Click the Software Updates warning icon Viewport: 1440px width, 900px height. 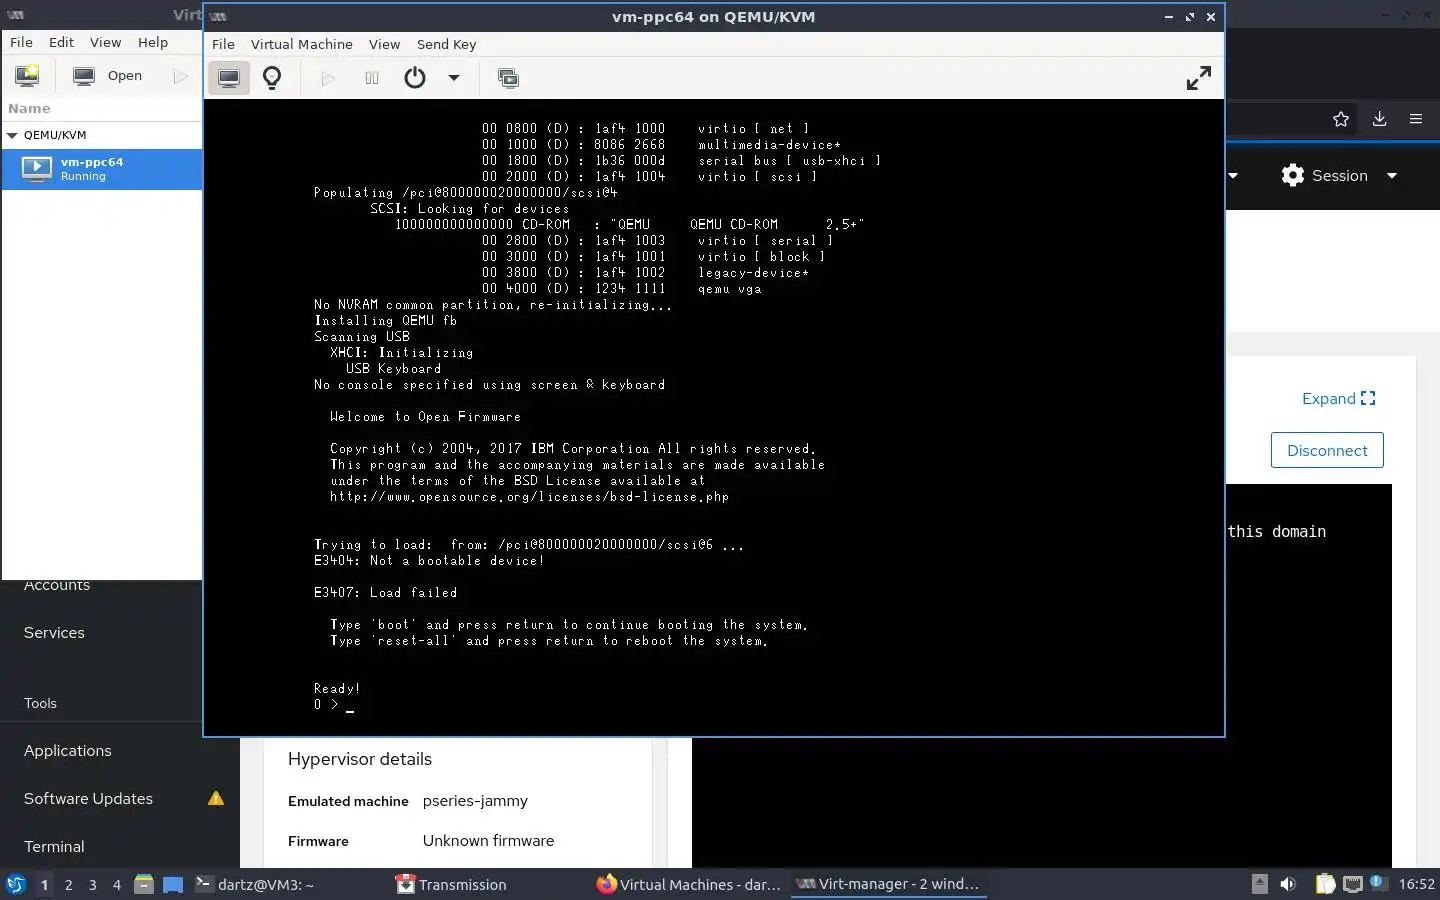click(x=215, y=798)
